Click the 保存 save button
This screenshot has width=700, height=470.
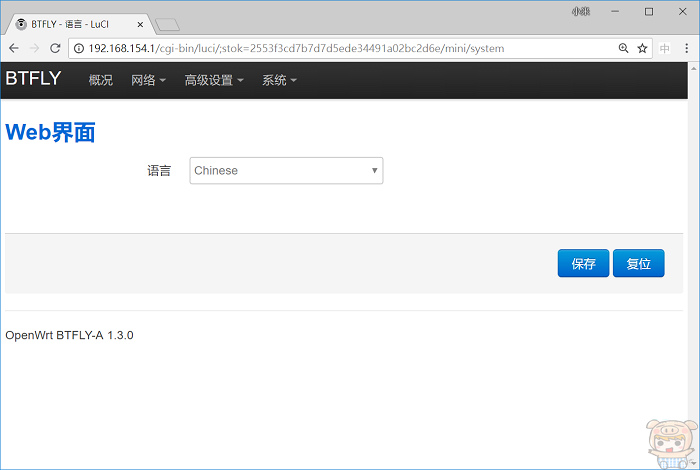coord(583,263)
